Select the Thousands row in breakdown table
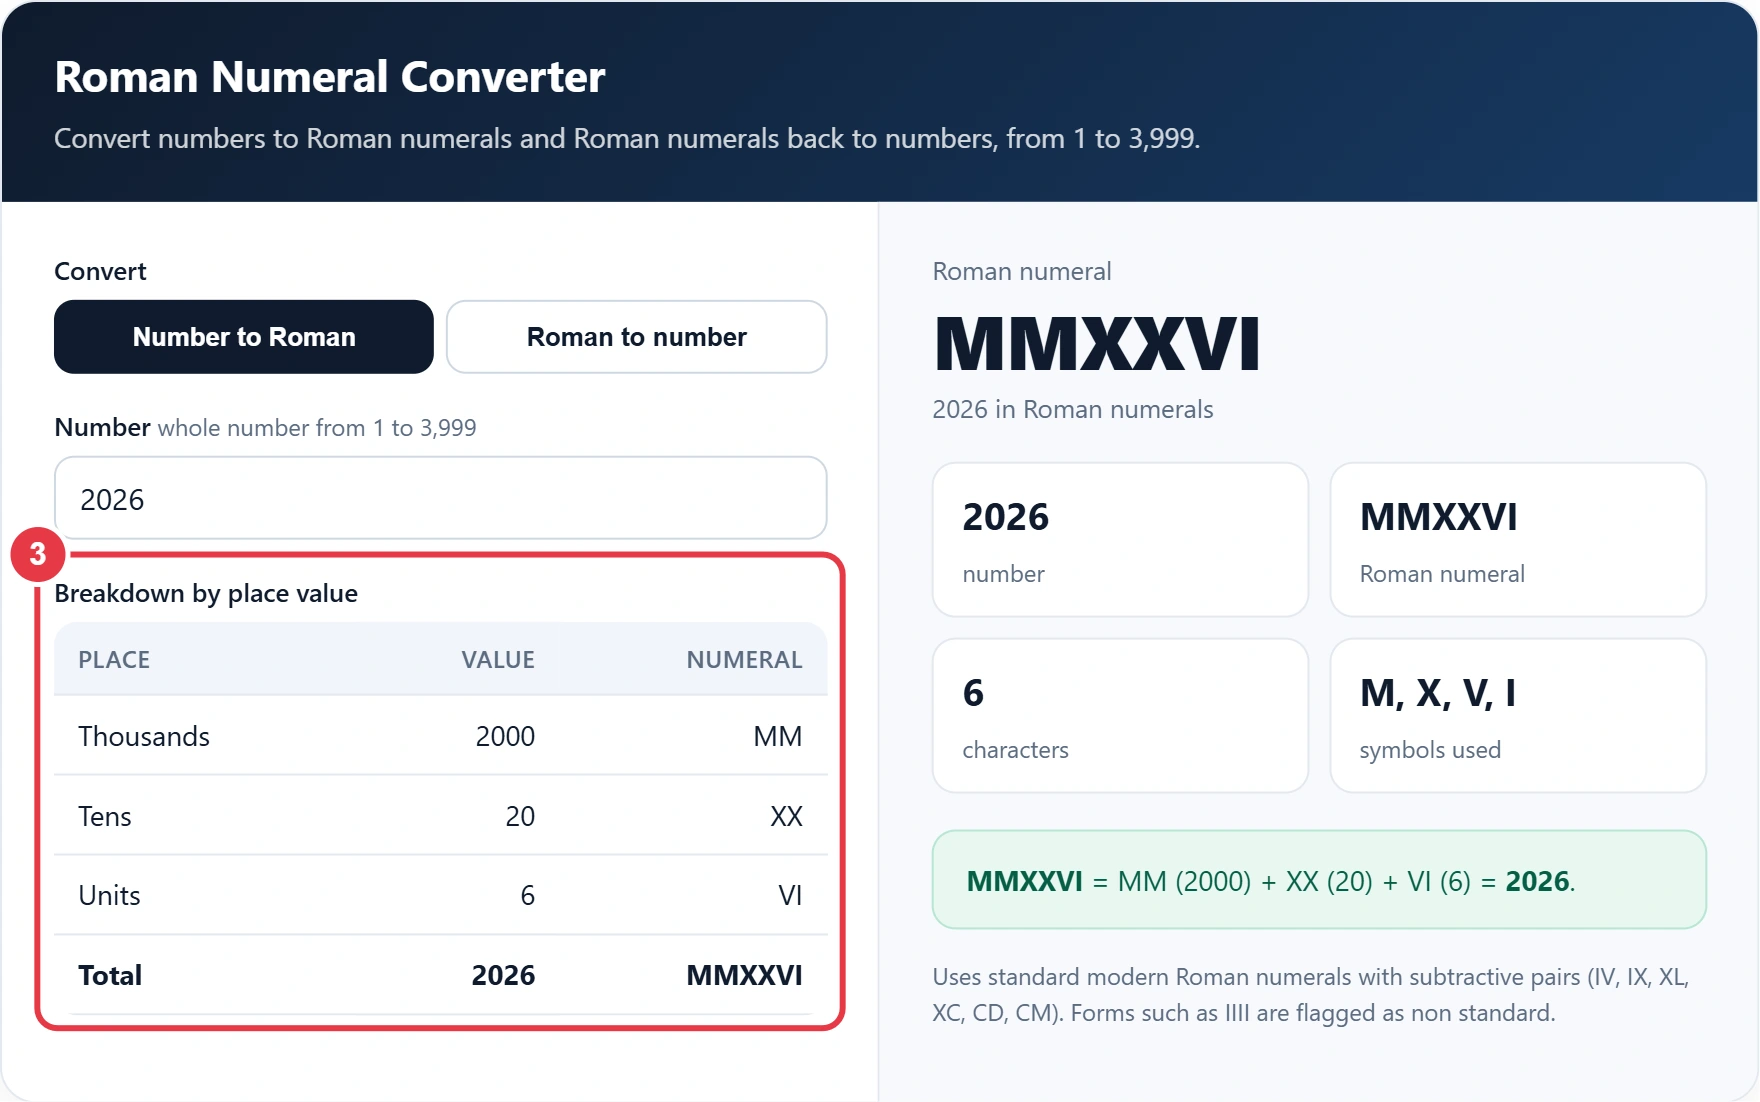This screenshot has width=1760, height=1102. [441, 736]
